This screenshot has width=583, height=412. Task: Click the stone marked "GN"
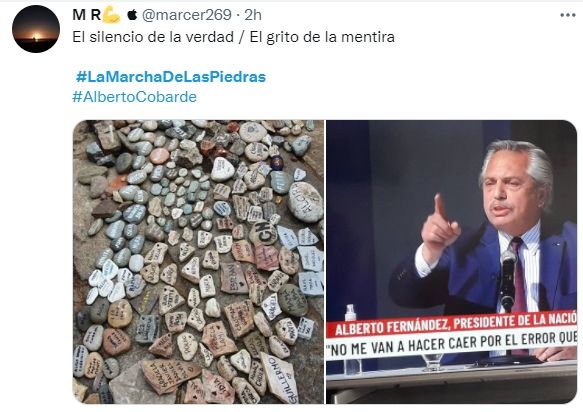click(263, 233)
